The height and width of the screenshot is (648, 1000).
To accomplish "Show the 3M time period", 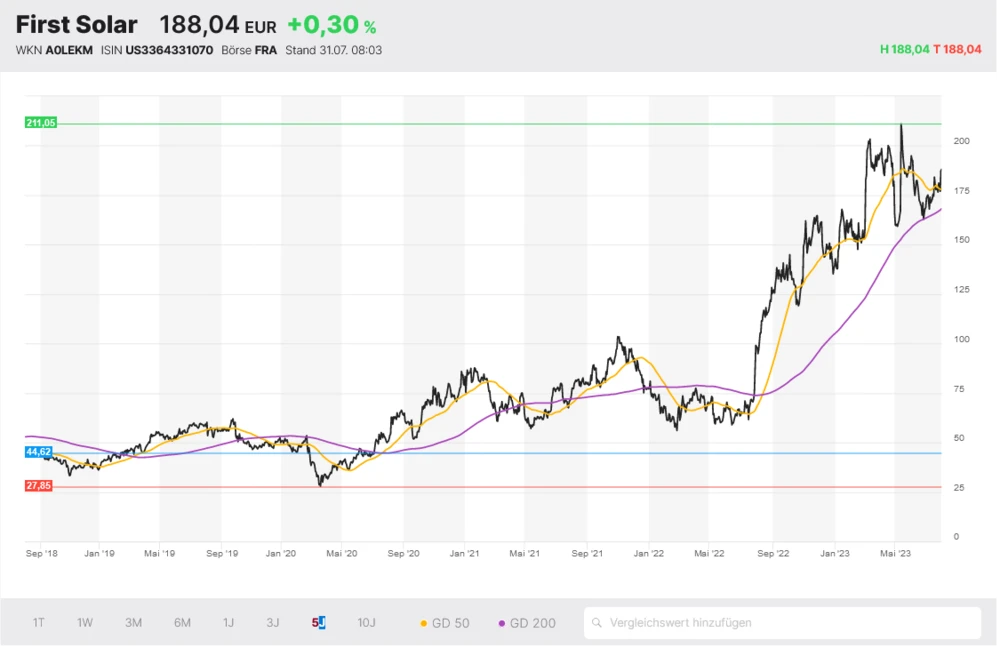I will pos(133,623).
